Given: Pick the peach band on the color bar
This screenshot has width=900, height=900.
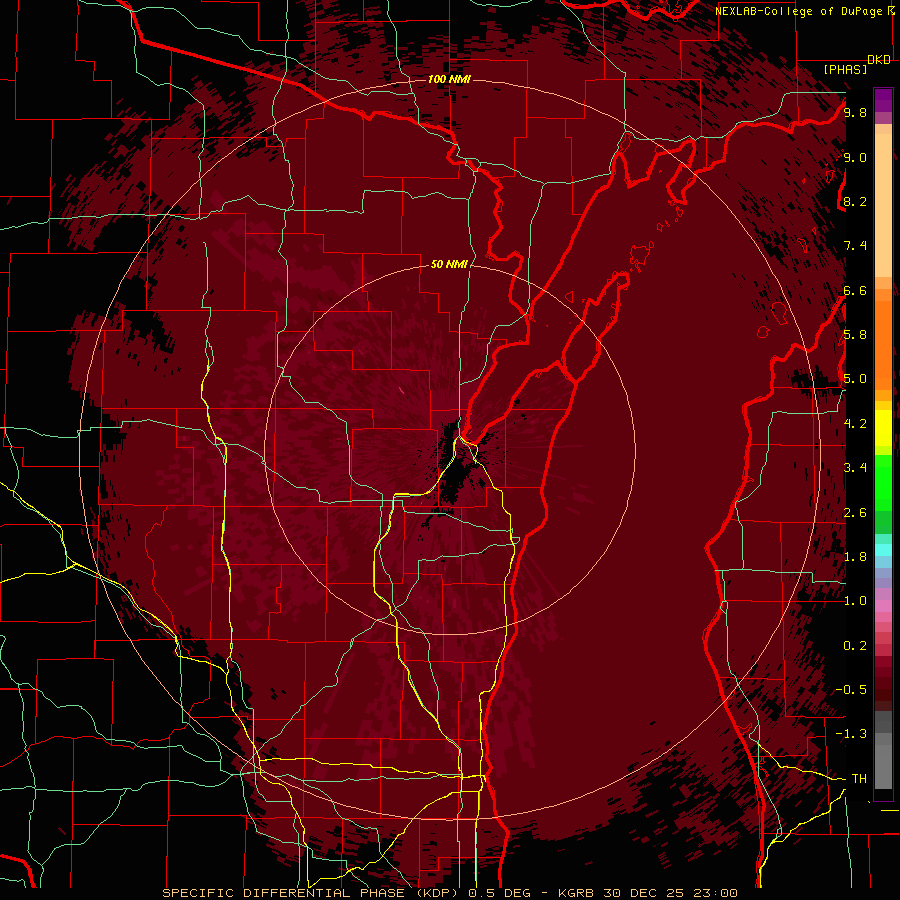Looking at the screenshot, I should 883,205.
